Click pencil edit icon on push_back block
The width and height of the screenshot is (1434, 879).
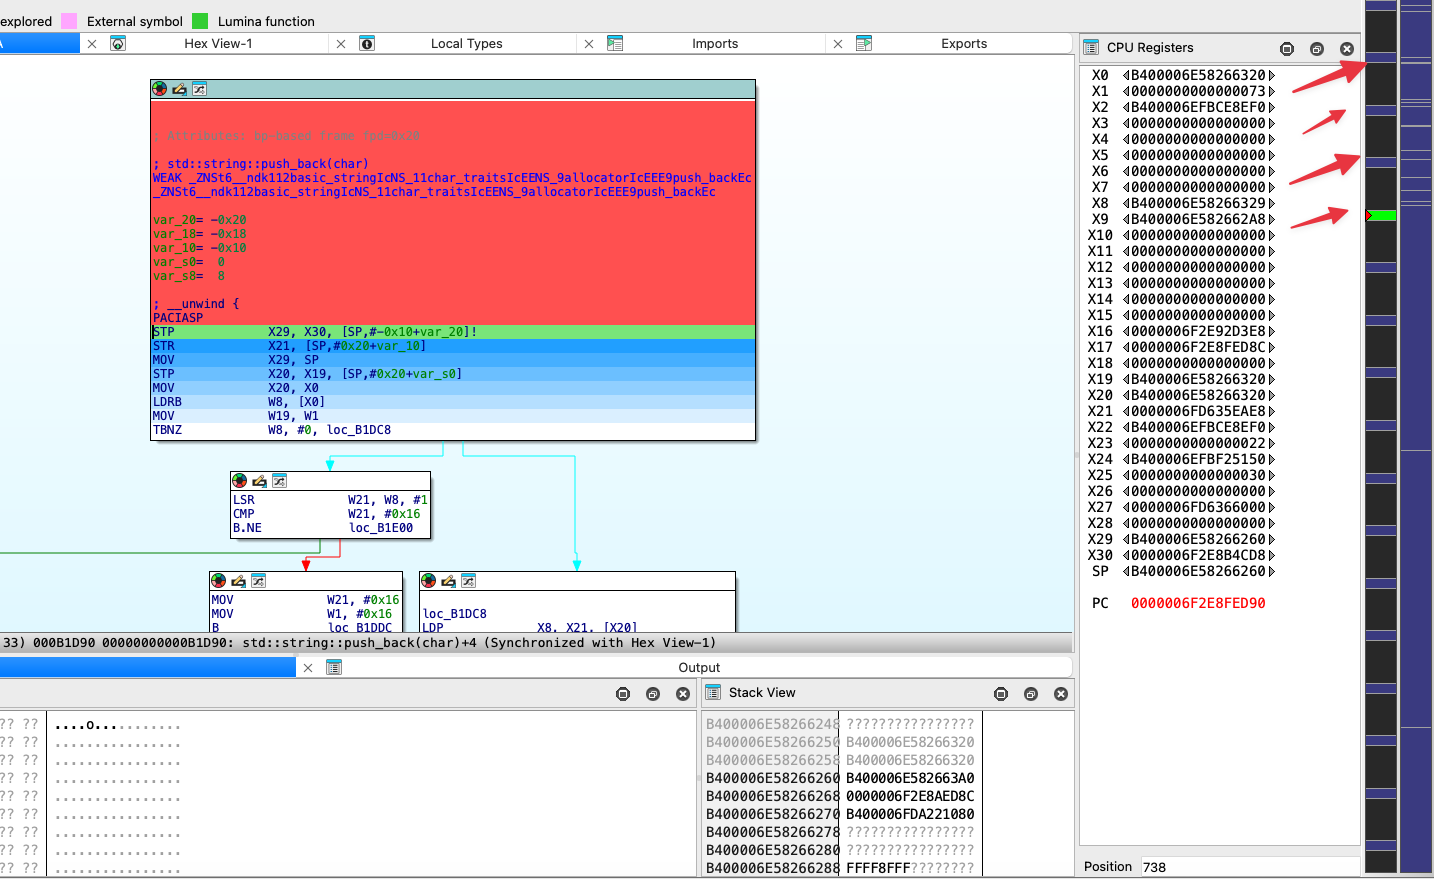(180, 89)
